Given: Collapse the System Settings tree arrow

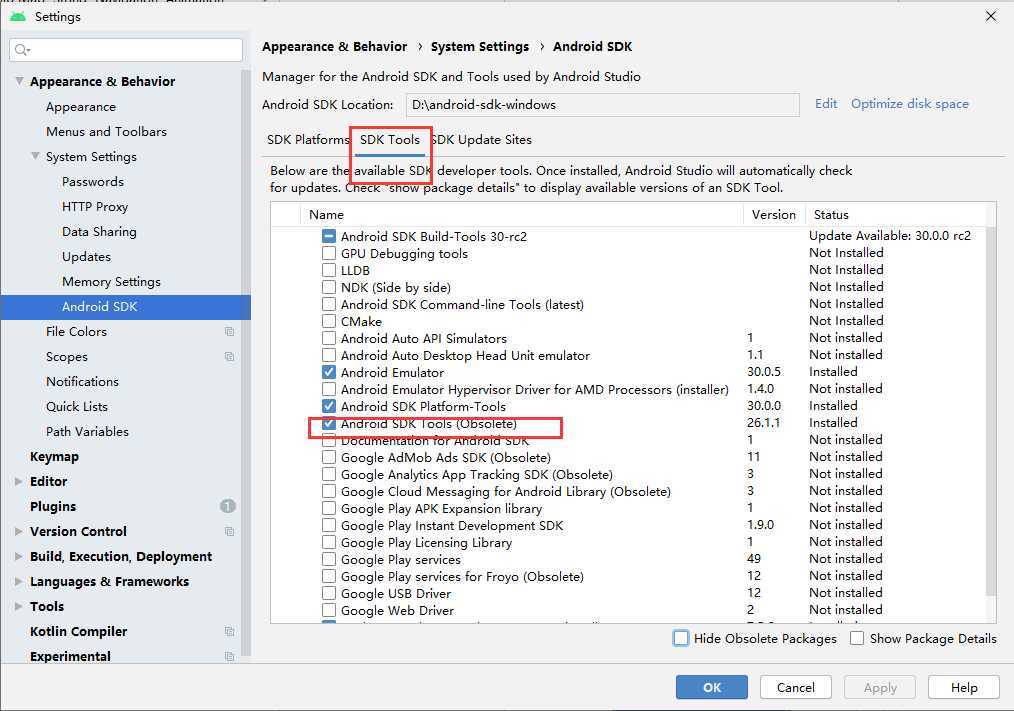Looking at the screenshot, I should coord(36,156).
